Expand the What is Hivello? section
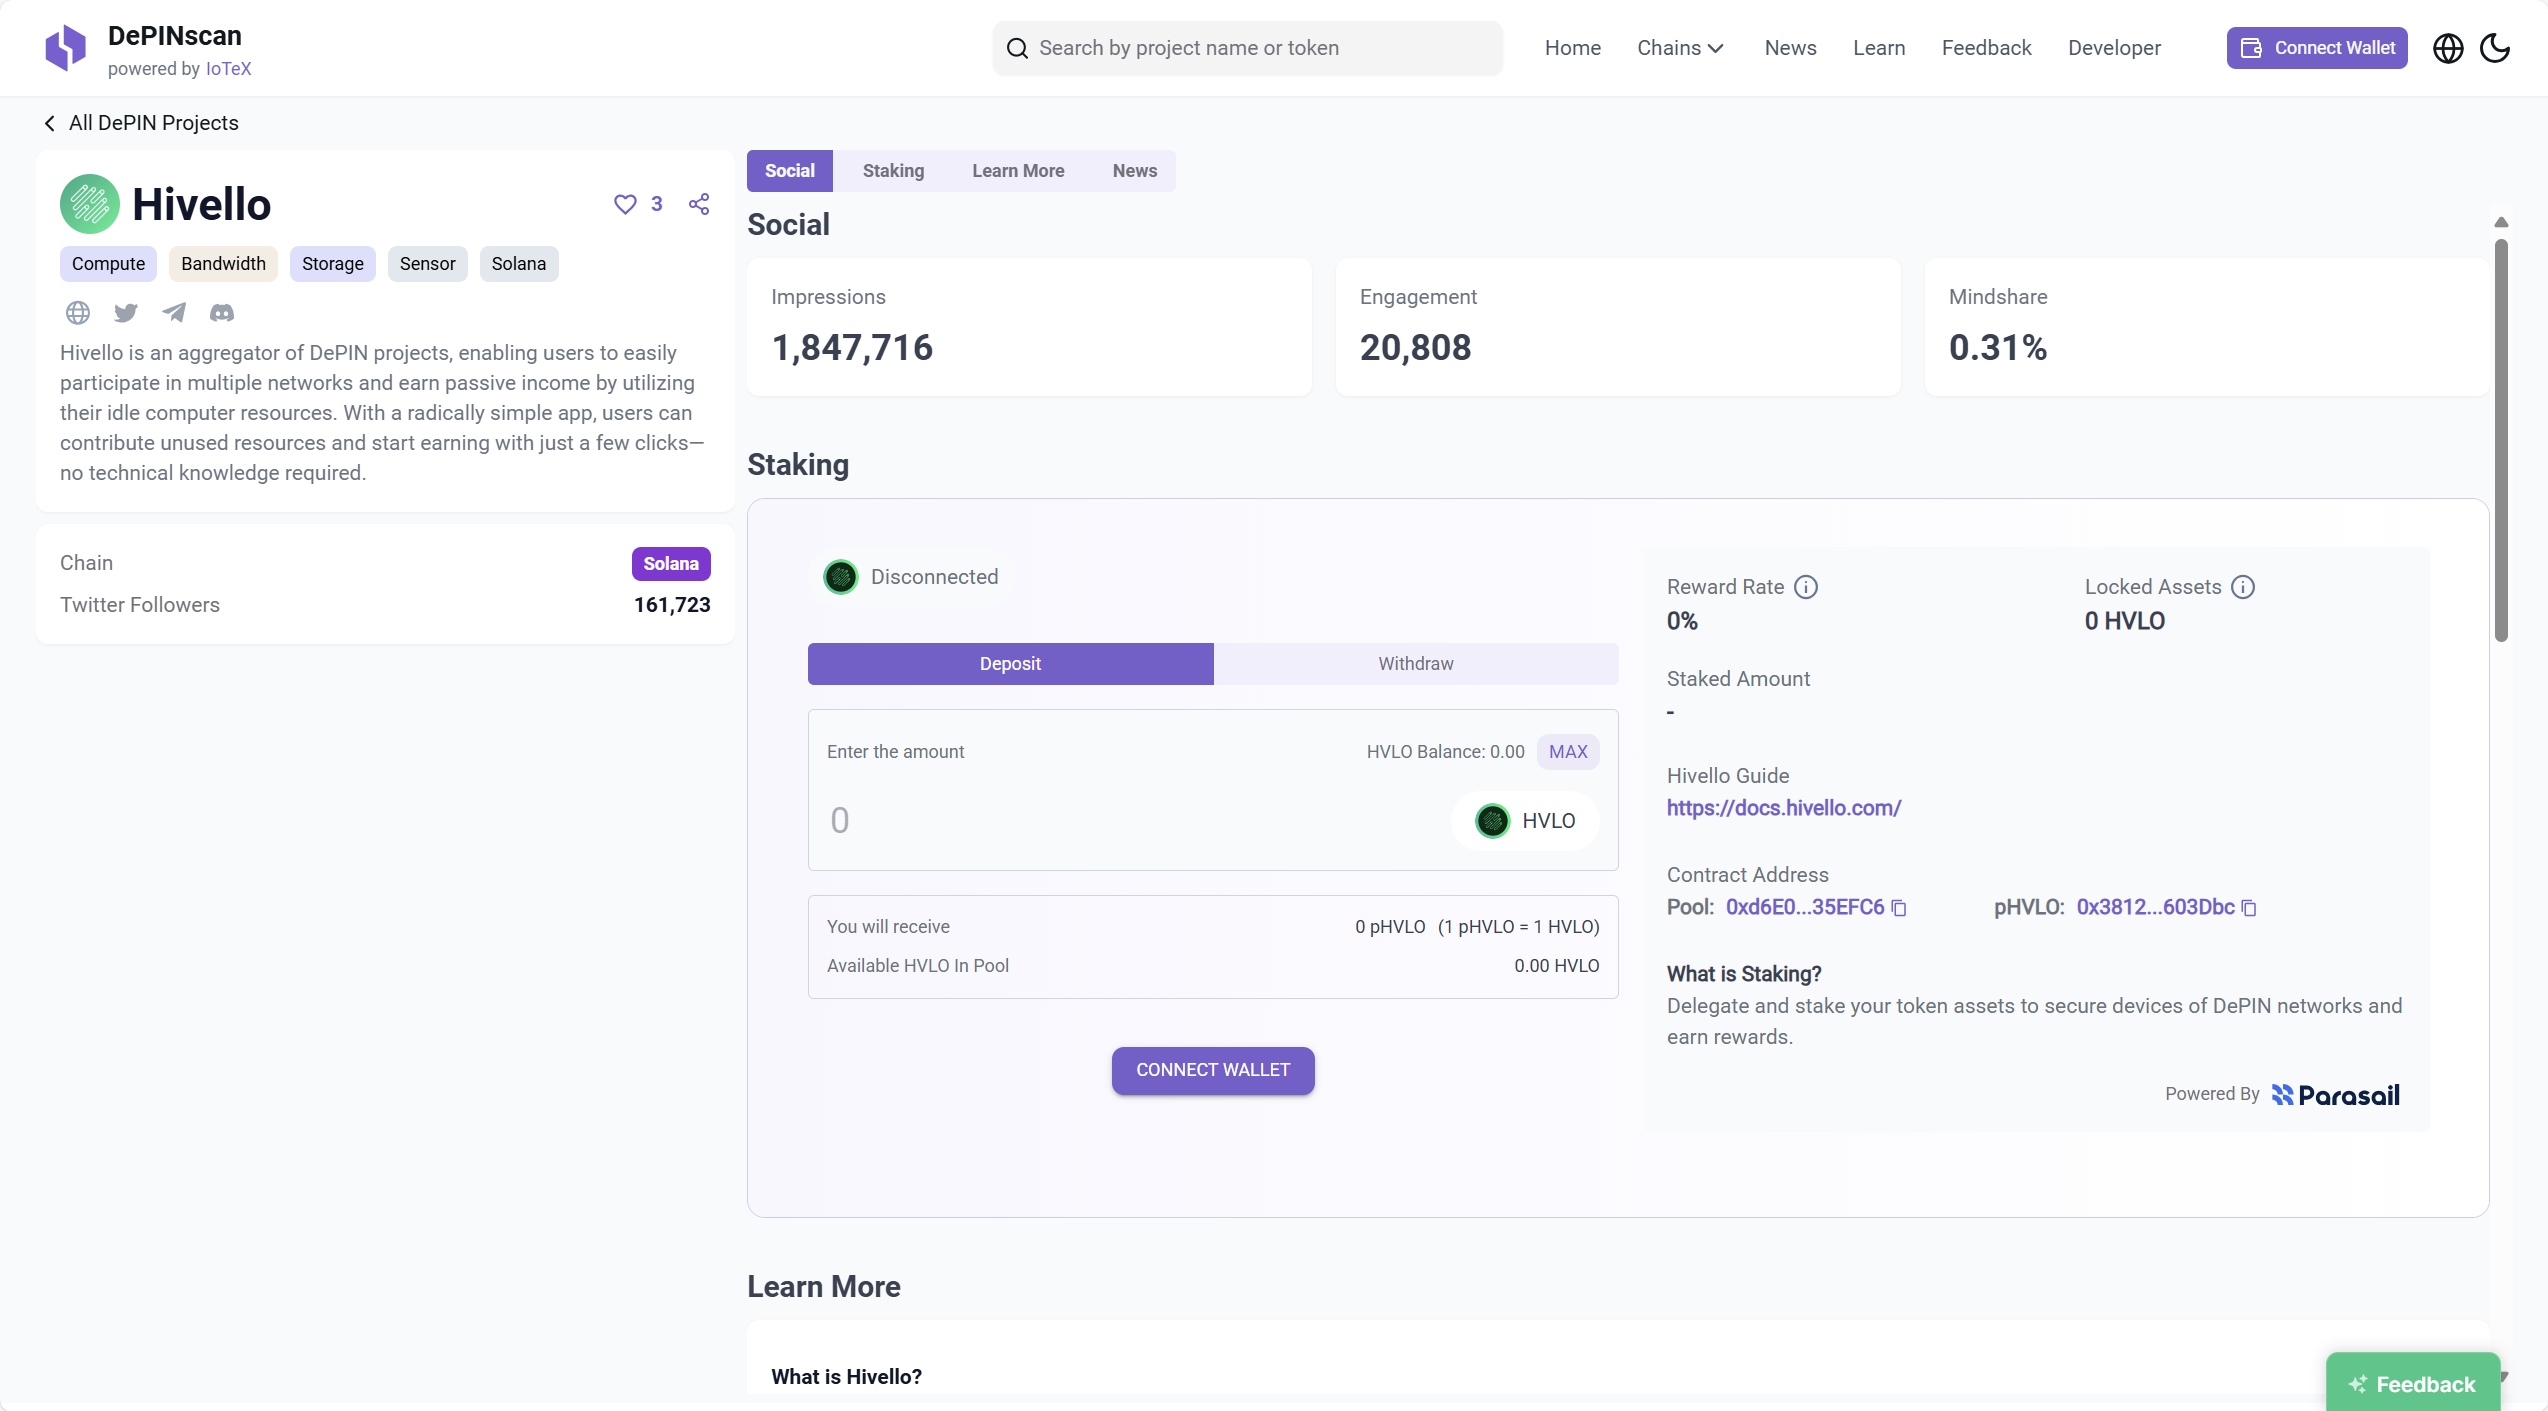Viewport: 2548px width, 1411px height. tap(846, 1376)
